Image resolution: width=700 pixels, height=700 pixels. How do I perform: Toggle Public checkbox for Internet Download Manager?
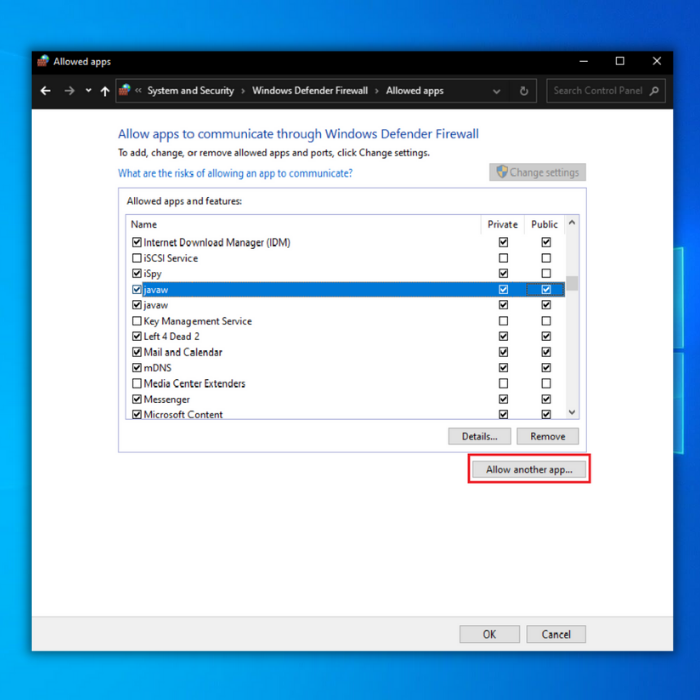click(546, 242)
